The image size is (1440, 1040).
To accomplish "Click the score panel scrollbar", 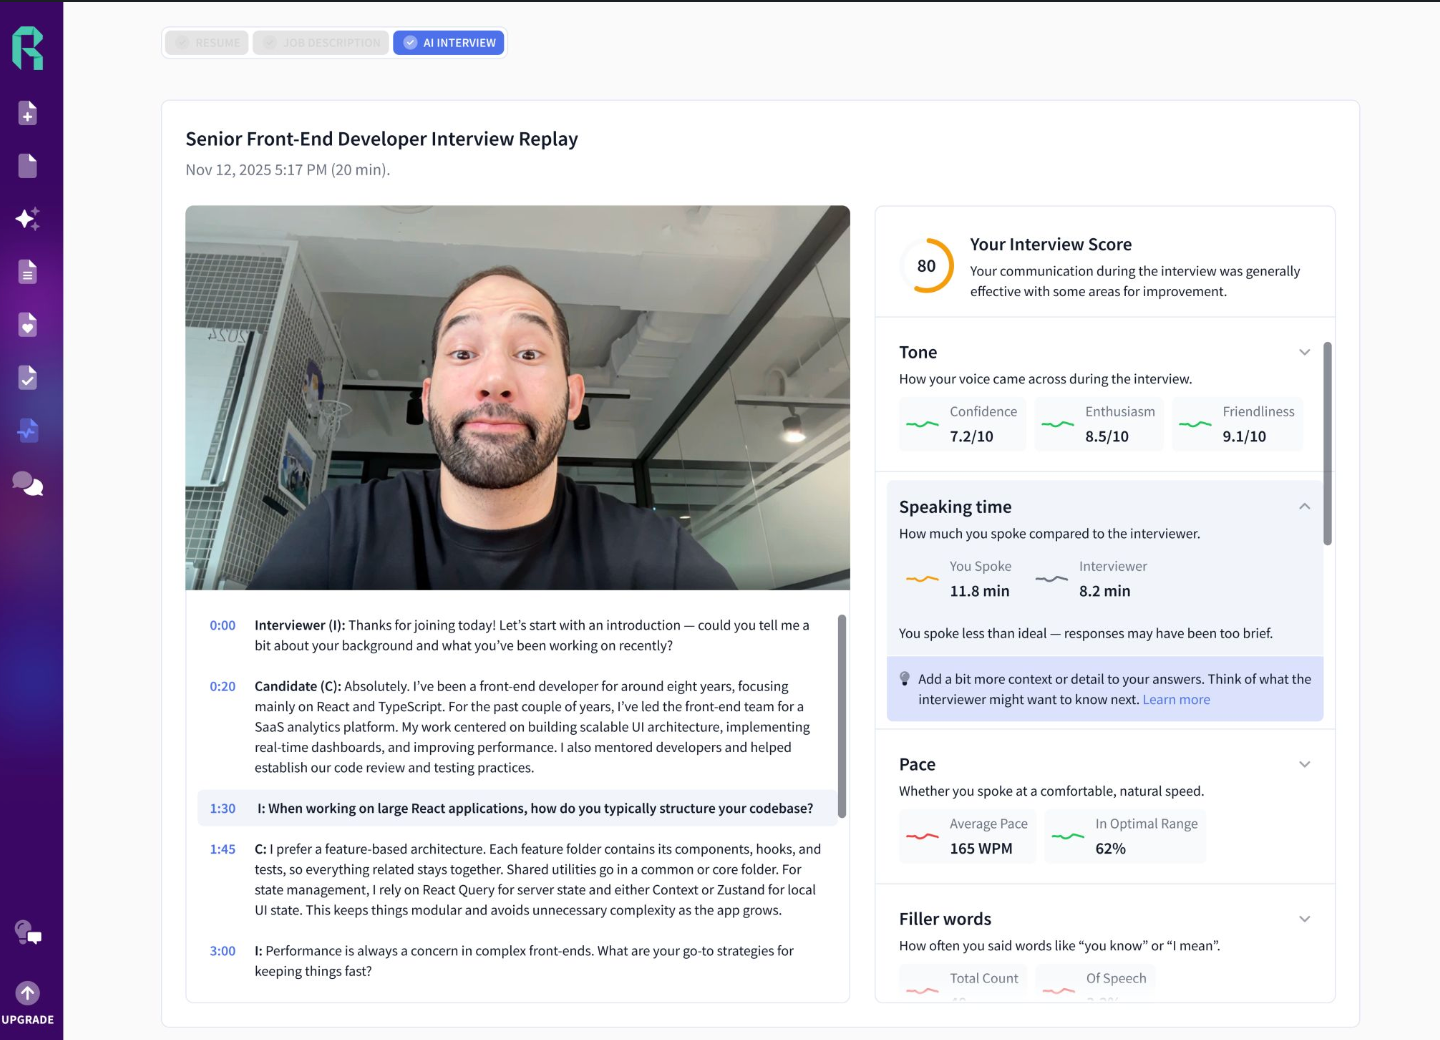I will click(1328, 444).
